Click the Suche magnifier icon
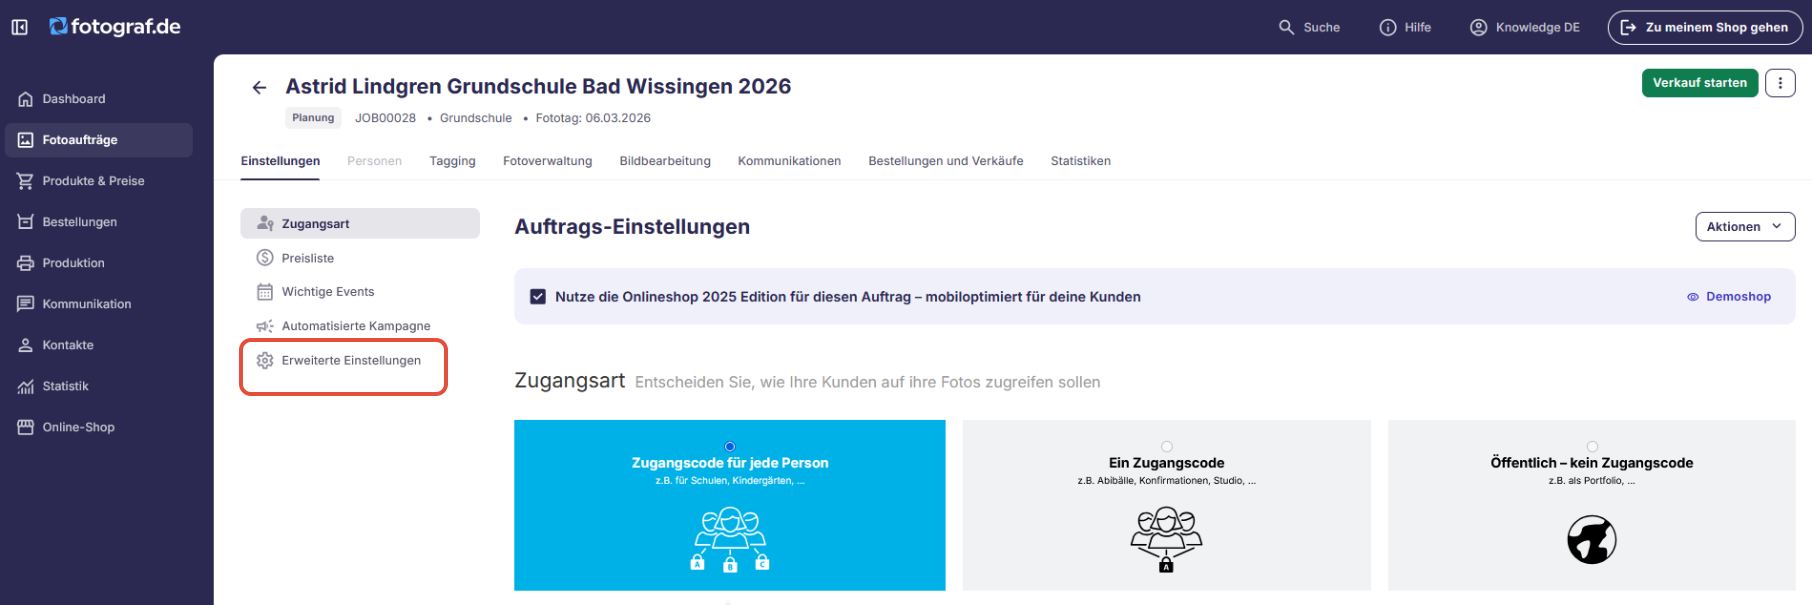The height and width of the screenshot is (605, 1812). coord(1287,27)
